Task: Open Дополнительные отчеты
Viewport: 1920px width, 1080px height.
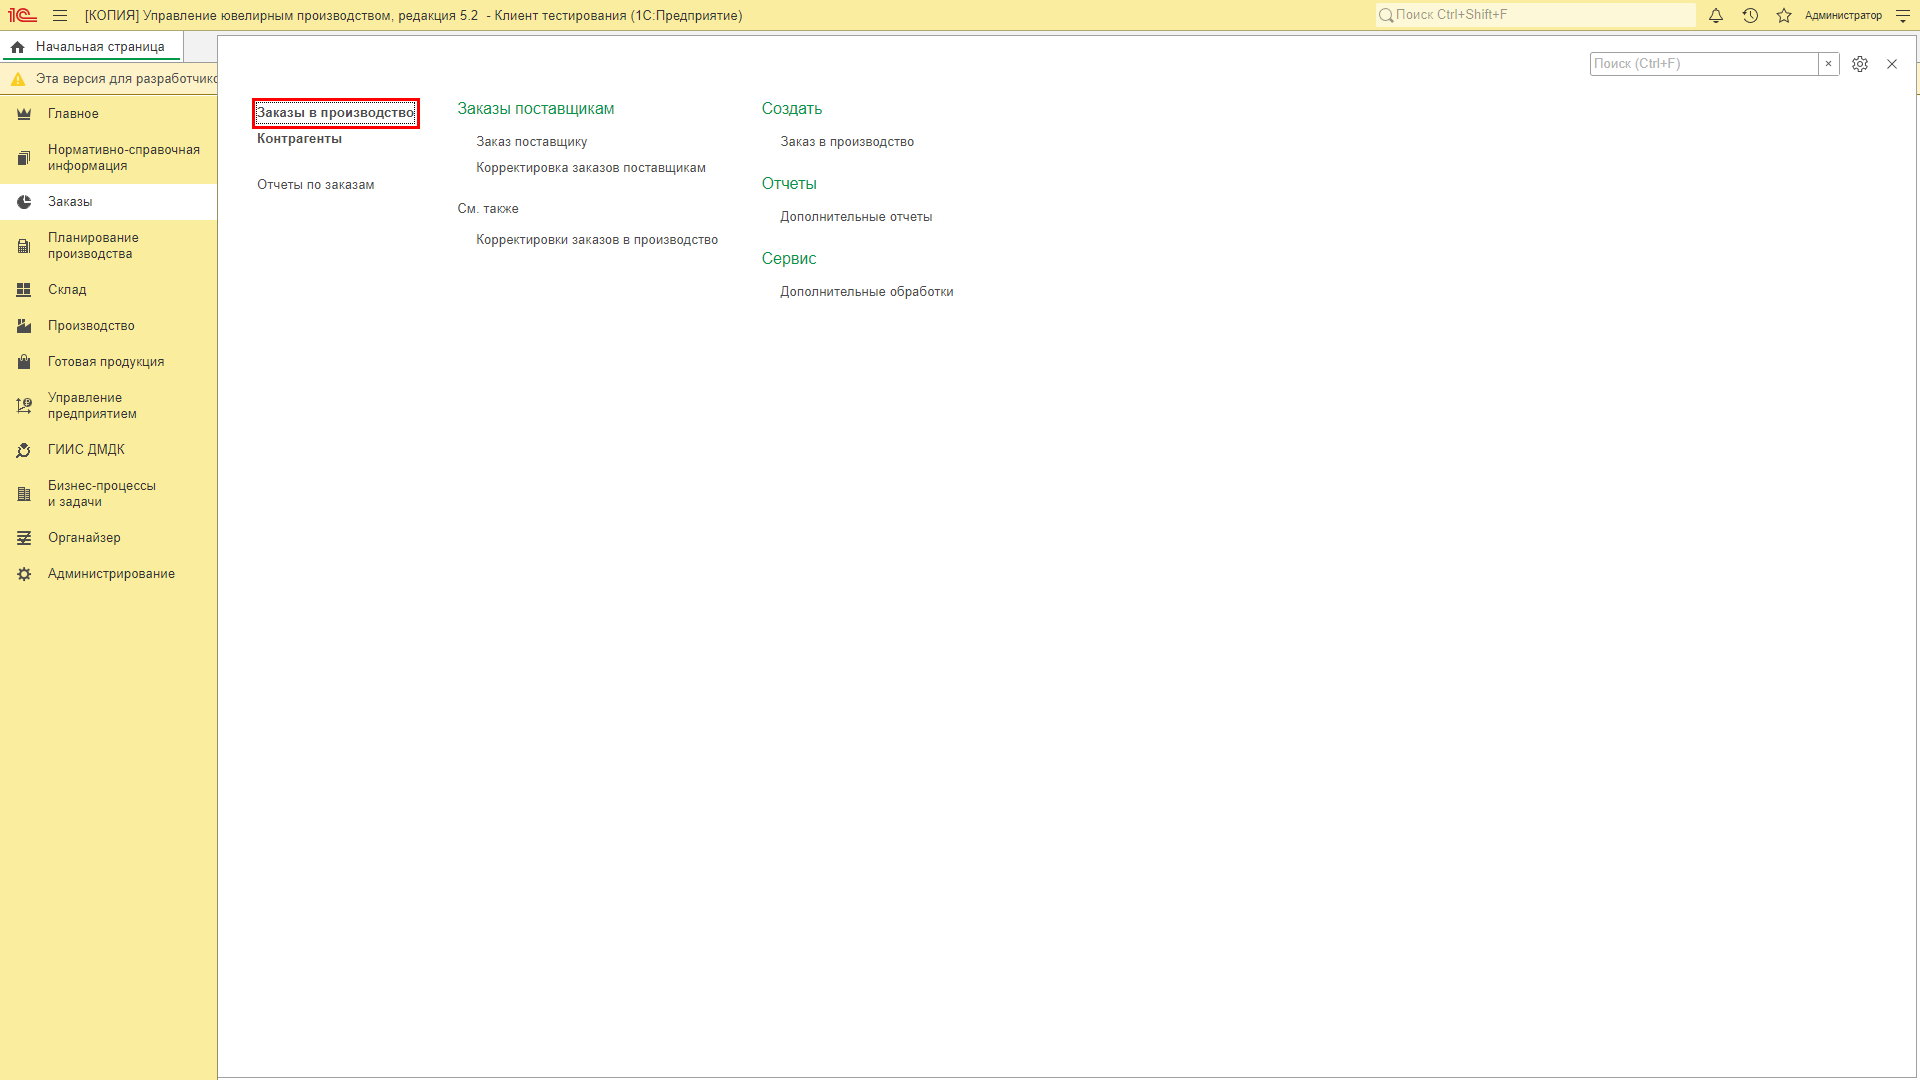Action: pyautogui.click(x=856, y=217)
